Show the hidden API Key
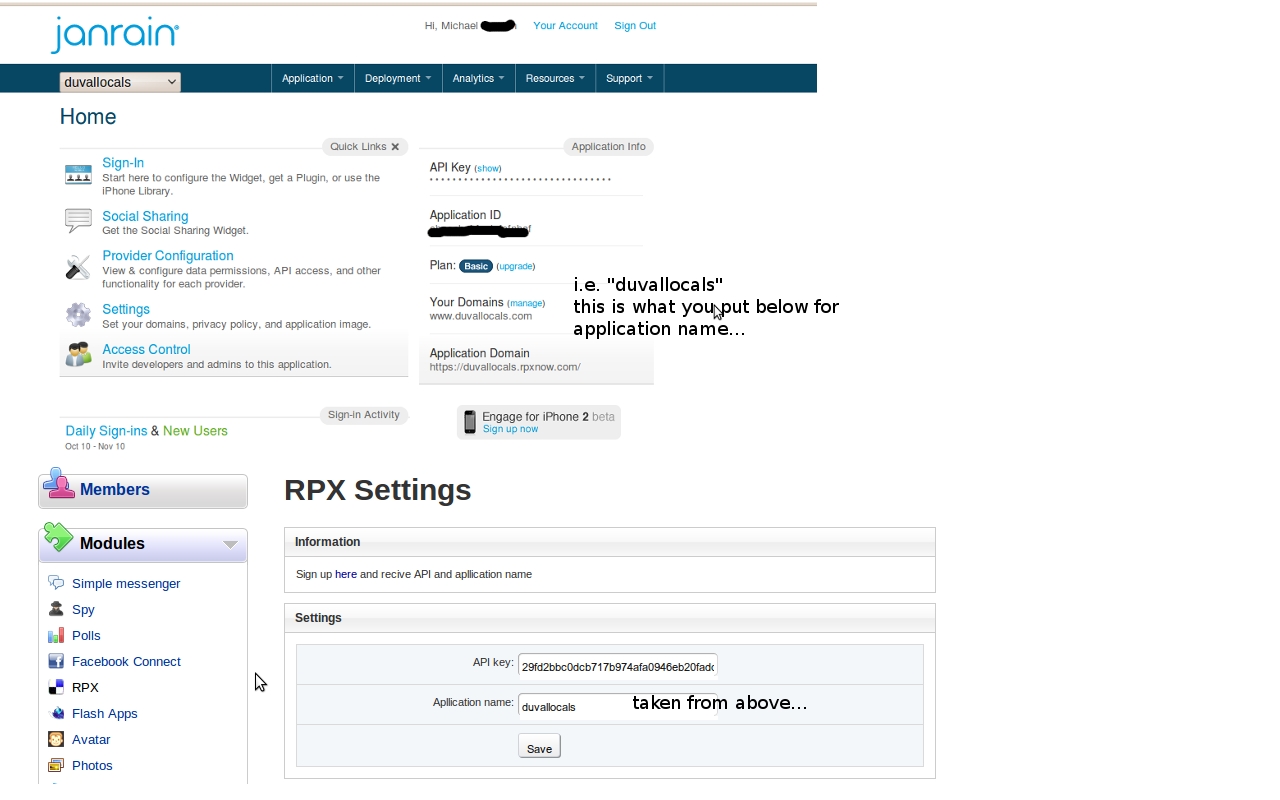 coord(488,168)
